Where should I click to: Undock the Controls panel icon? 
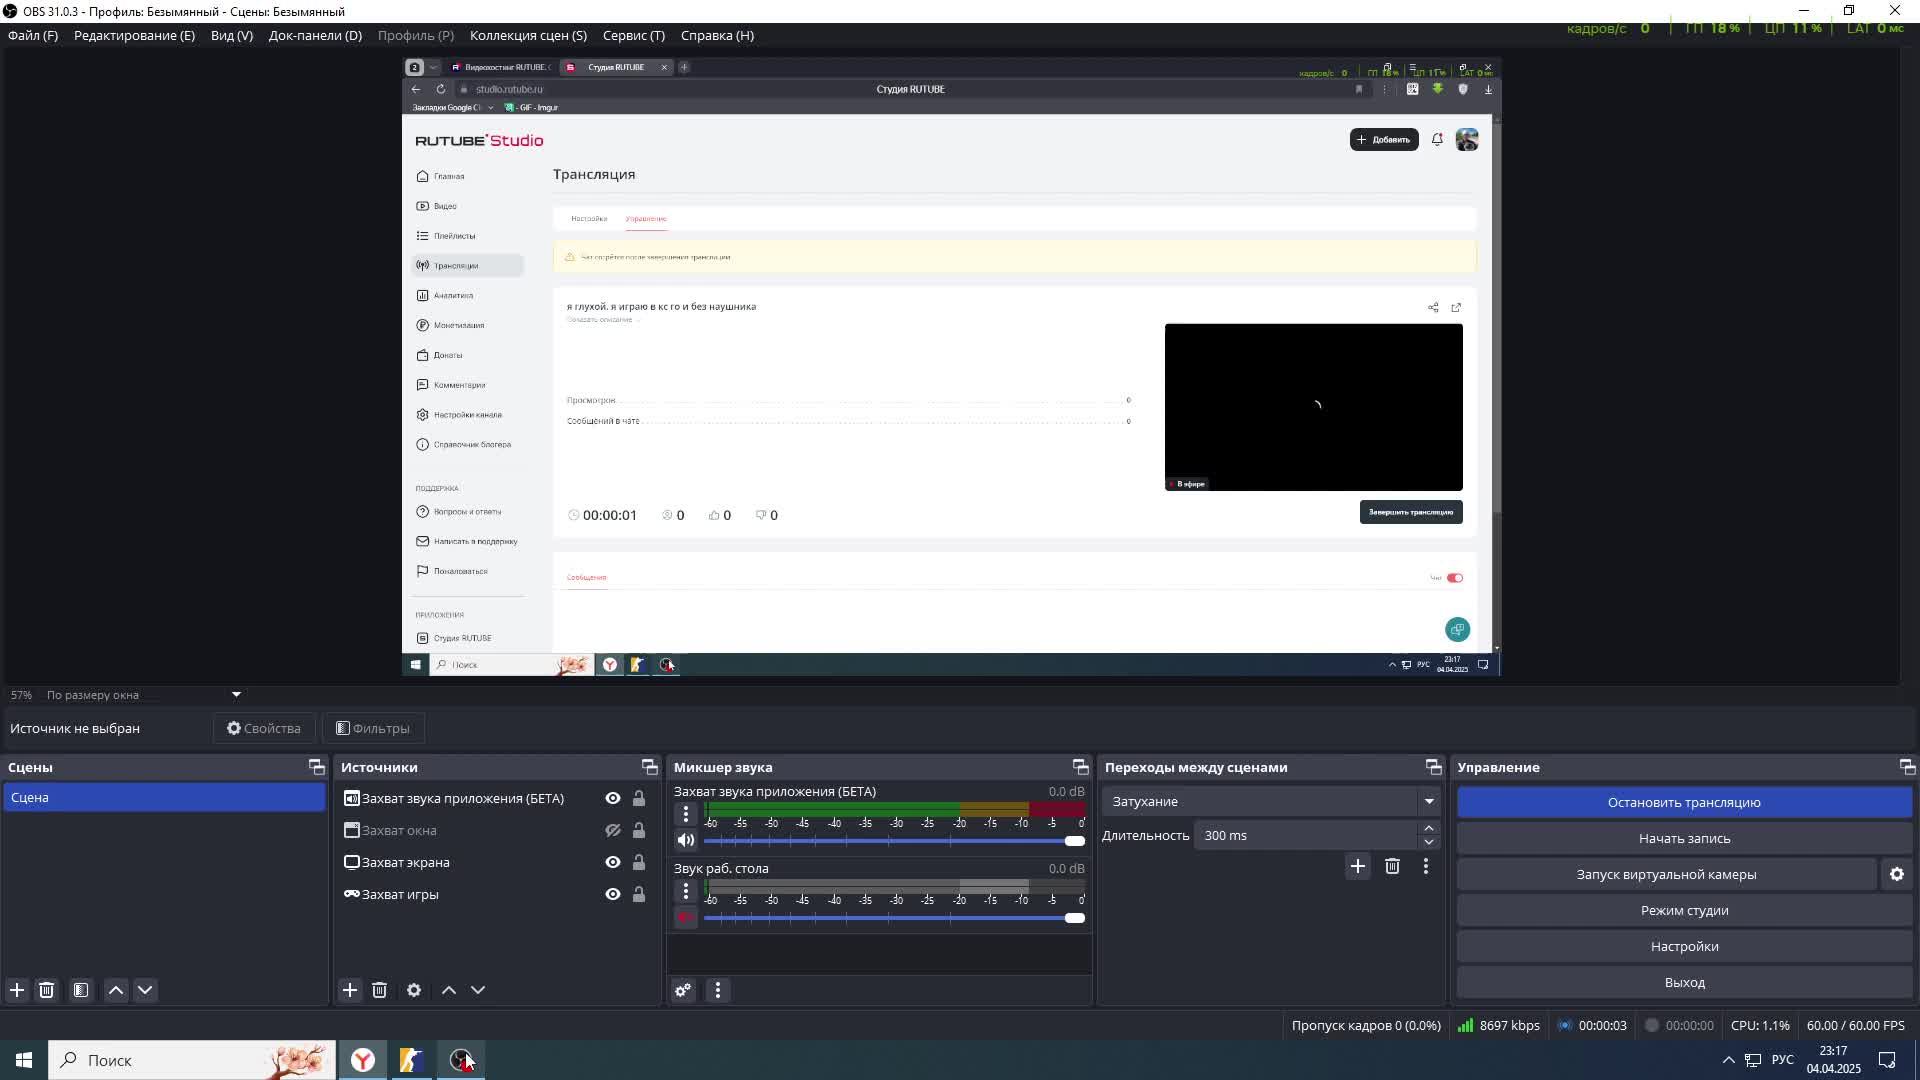point(1907,767)
